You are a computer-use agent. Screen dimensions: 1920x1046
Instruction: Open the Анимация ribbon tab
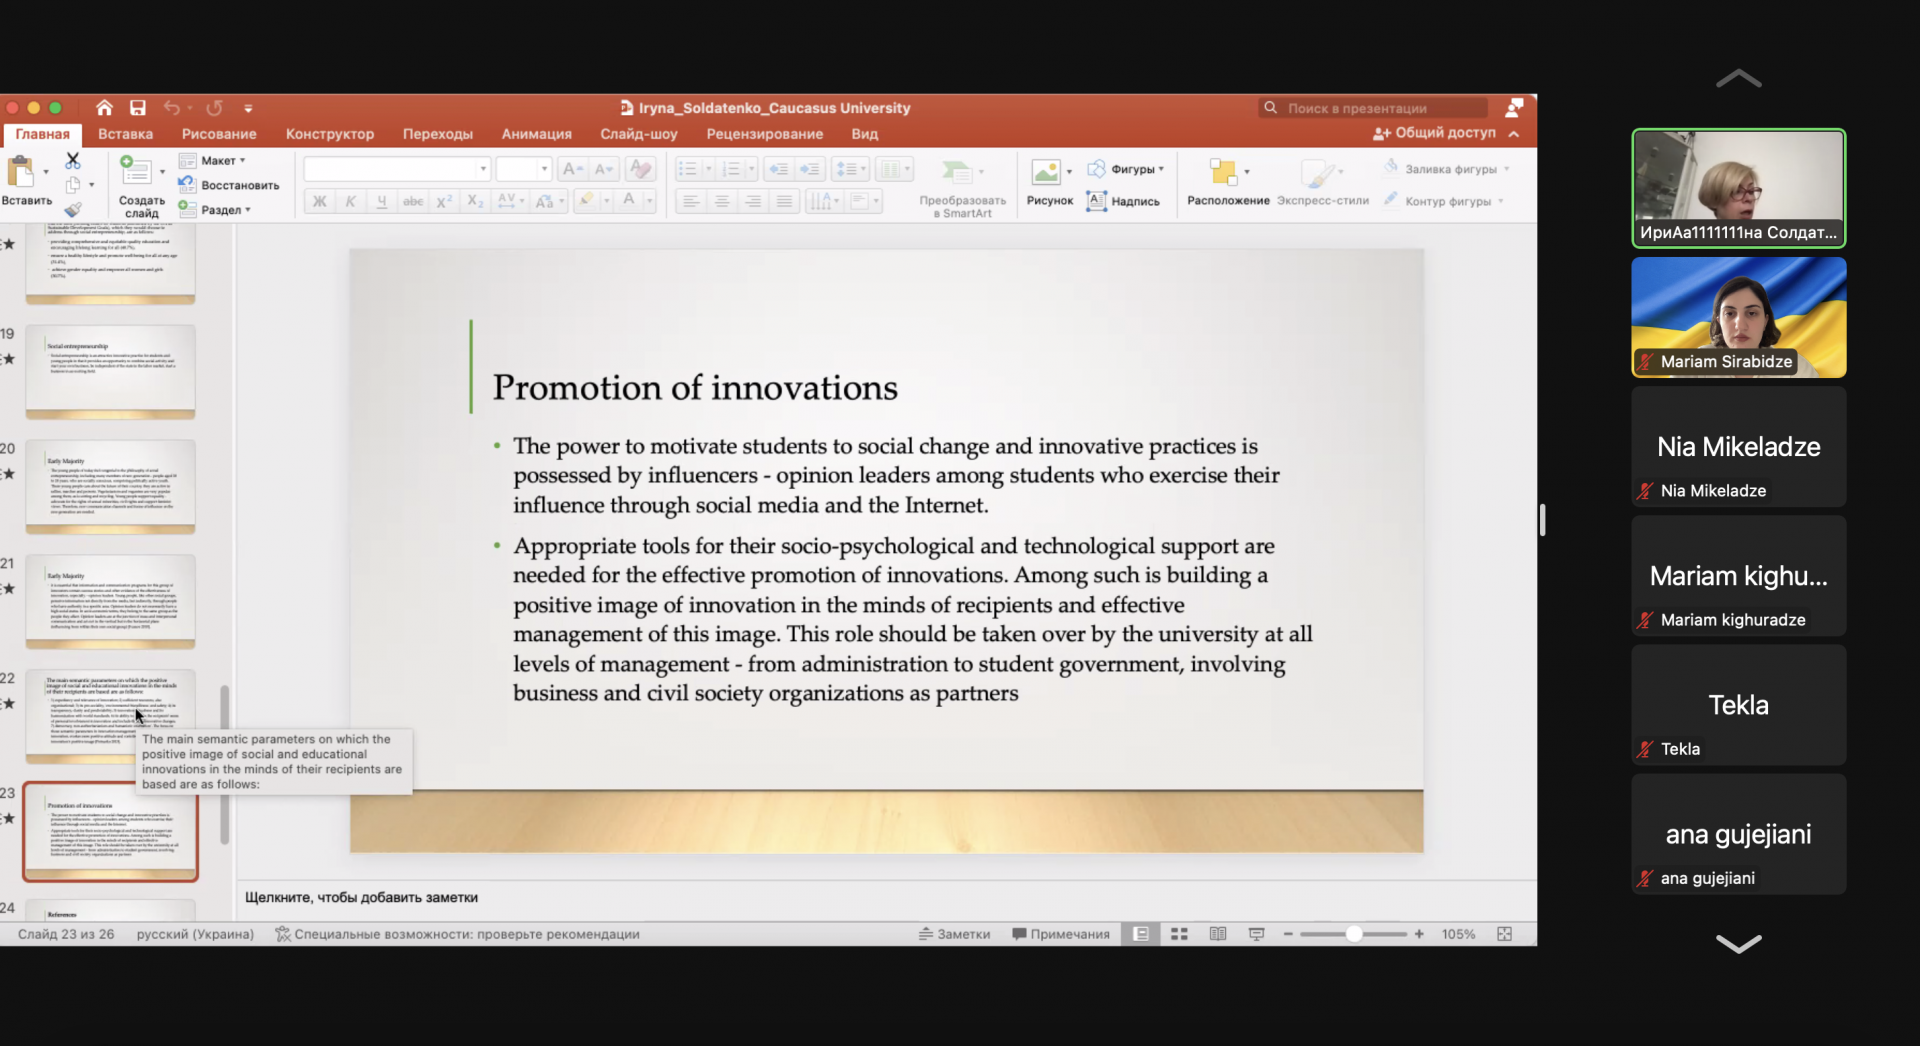click(x=537, y=134)
